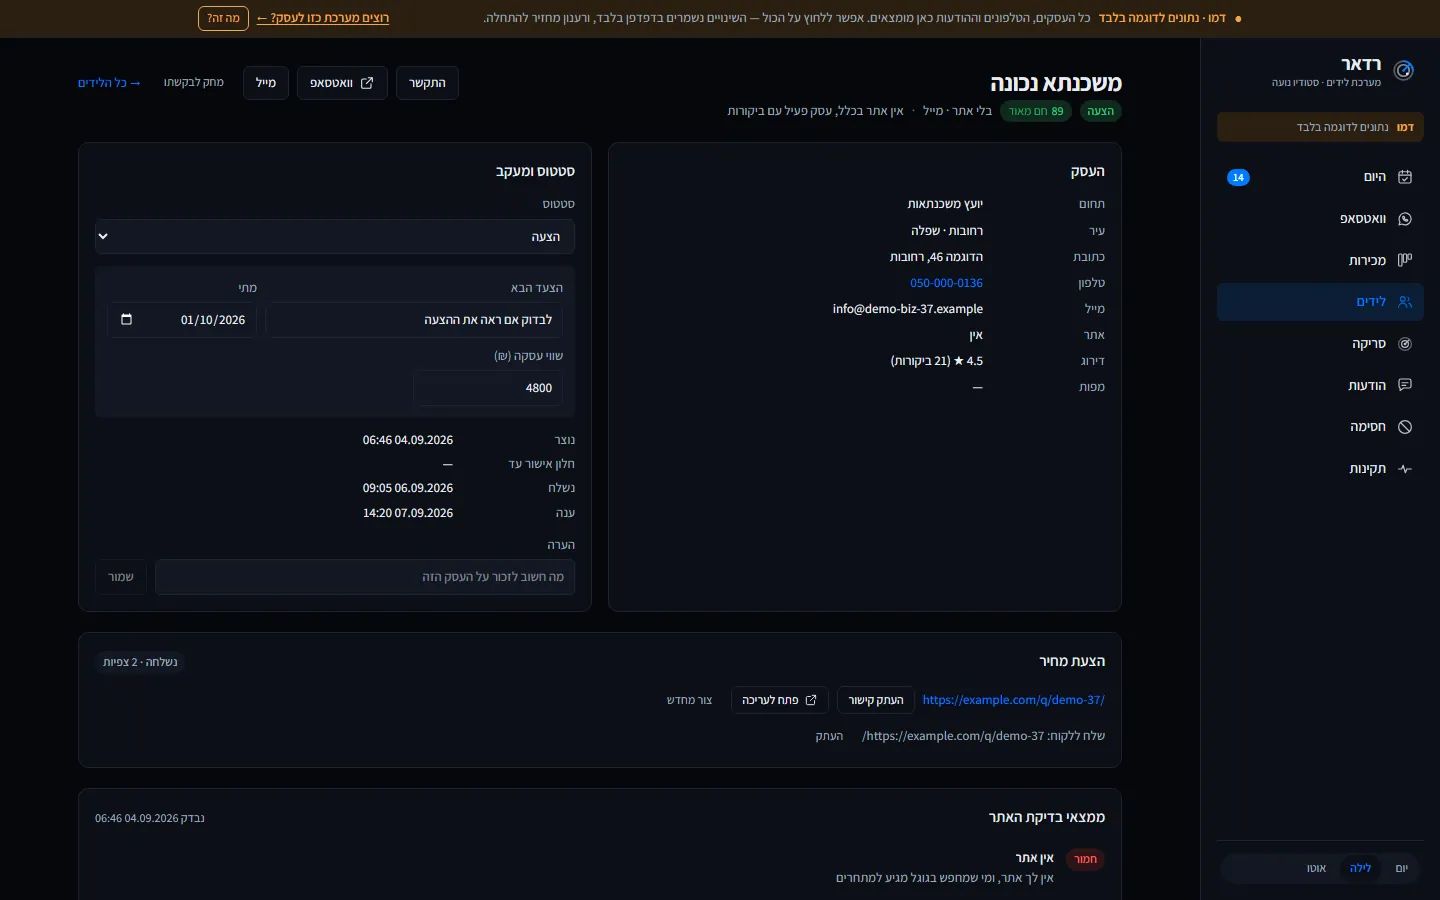Click the שווי עסקה field showing 4800
This screenshot has height=900, width=1440.
pyautogui.click(x=488, y=388)
